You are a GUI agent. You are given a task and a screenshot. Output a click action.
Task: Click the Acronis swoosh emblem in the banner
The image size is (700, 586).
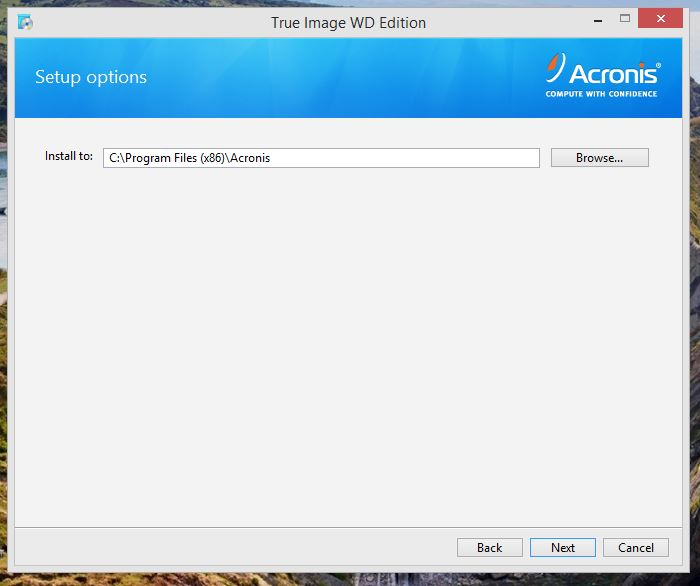click(555, 69)
